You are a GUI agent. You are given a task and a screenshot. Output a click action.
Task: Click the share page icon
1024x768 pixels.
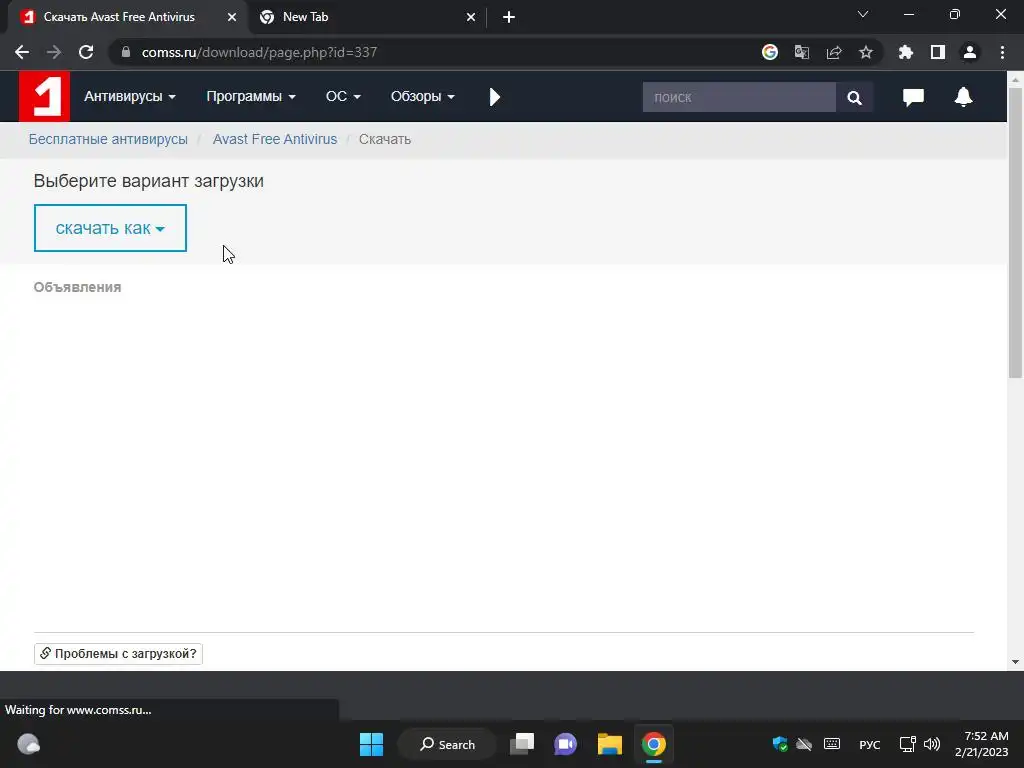pyautogui.click(x=834, y=52)
